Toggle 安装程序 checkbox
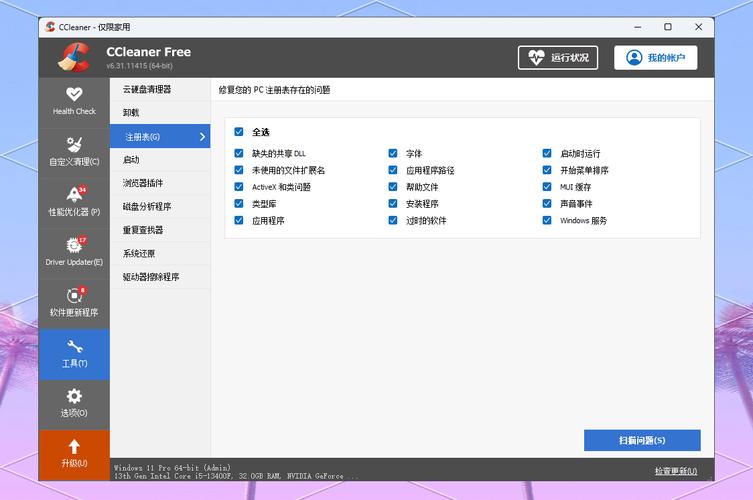This screenshot has width=753, height=500. pyautogui.click(x=393, y=204)
